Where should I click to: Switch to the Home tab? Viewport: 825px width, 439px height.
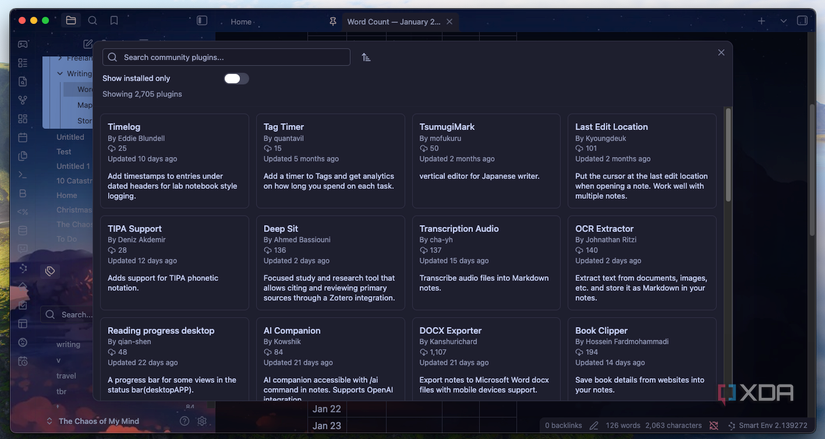(x=241, y=22)
